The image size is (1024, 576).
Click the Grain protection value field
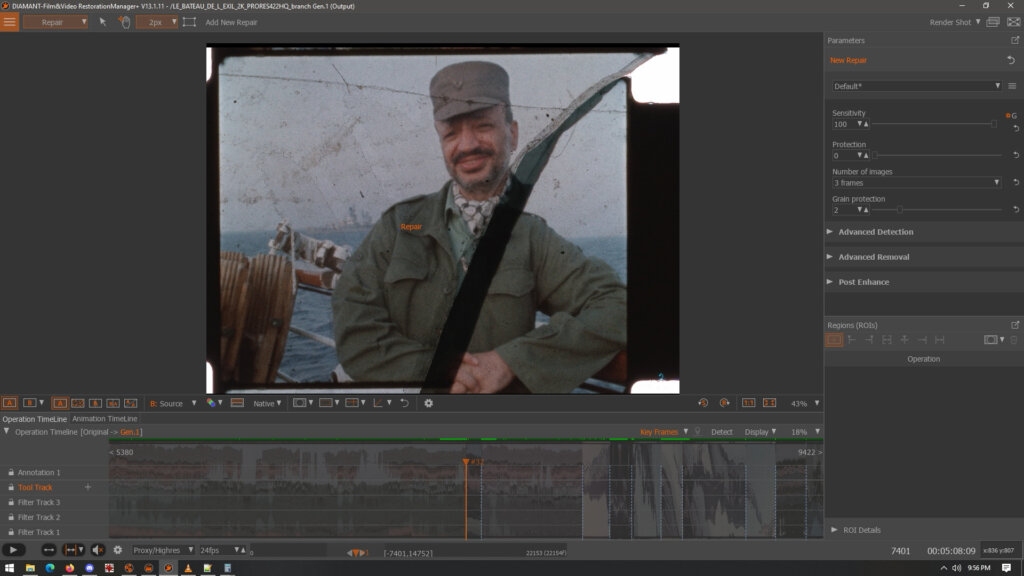843,210
